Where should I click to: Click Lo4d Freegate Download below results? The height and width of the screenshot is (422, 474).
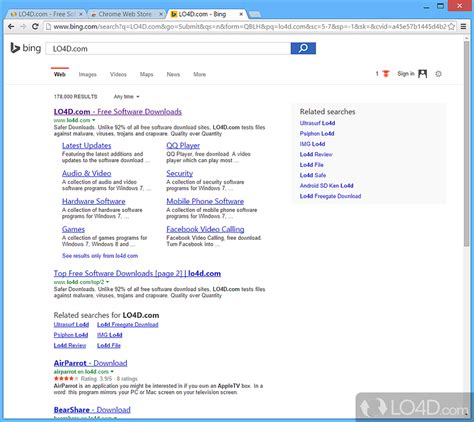(x=128, y=325)
